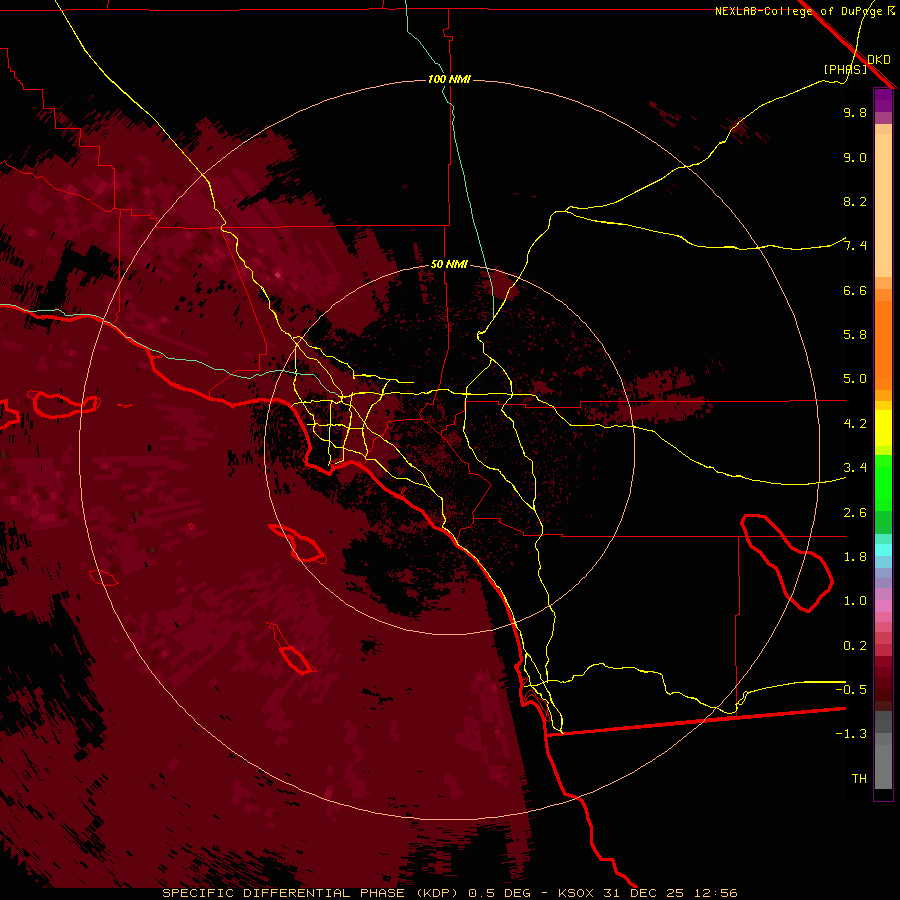The height and width of the screenshot is (900, 900).
Task: Click the 0.2 value on the scale
Action: coord(855,646)
